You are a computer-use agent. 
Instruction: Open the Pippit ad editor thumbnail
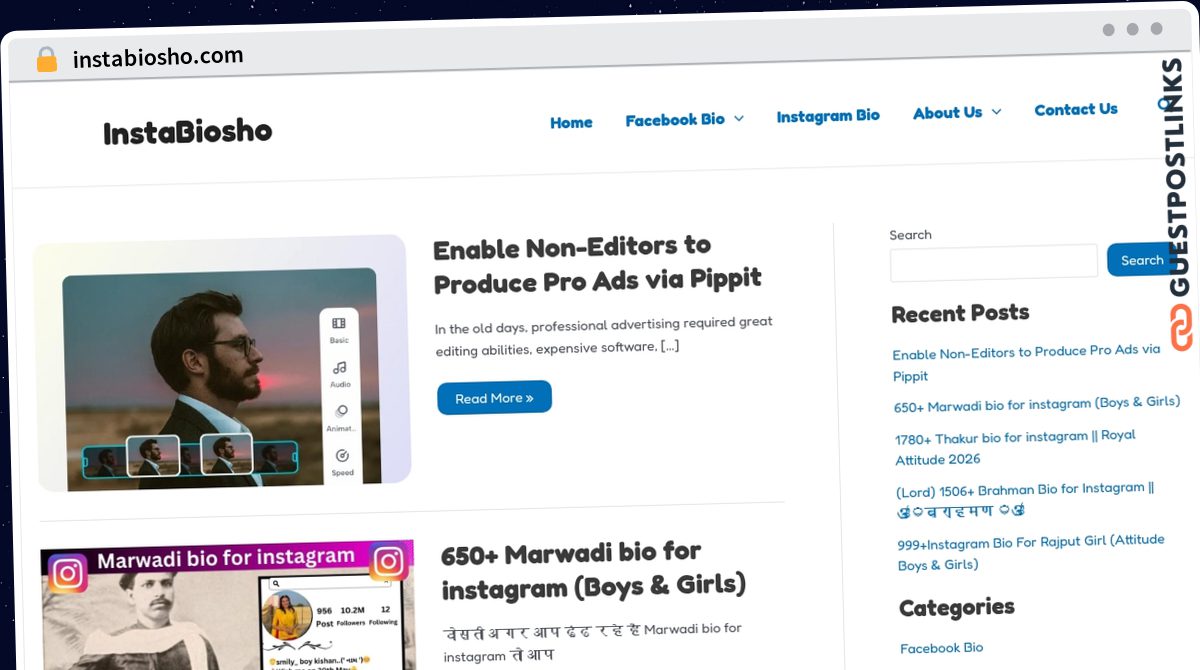coord(222,363)
